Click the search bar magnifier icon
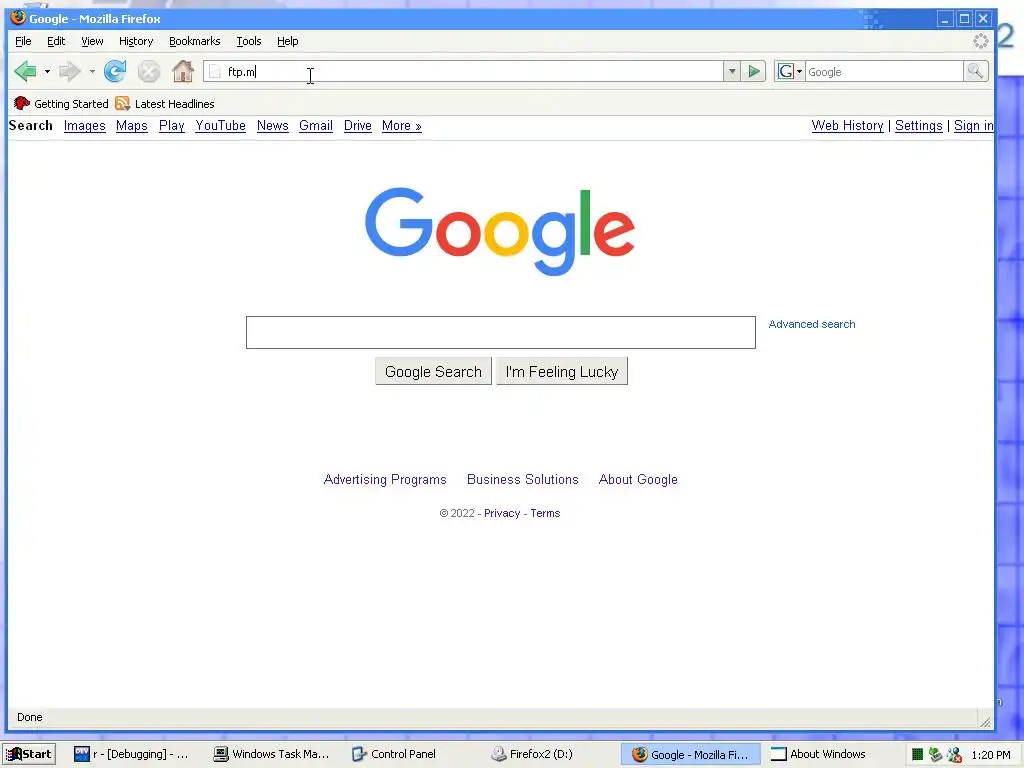The width and height of the screenshot is (1024, 768). click(975, 71)
